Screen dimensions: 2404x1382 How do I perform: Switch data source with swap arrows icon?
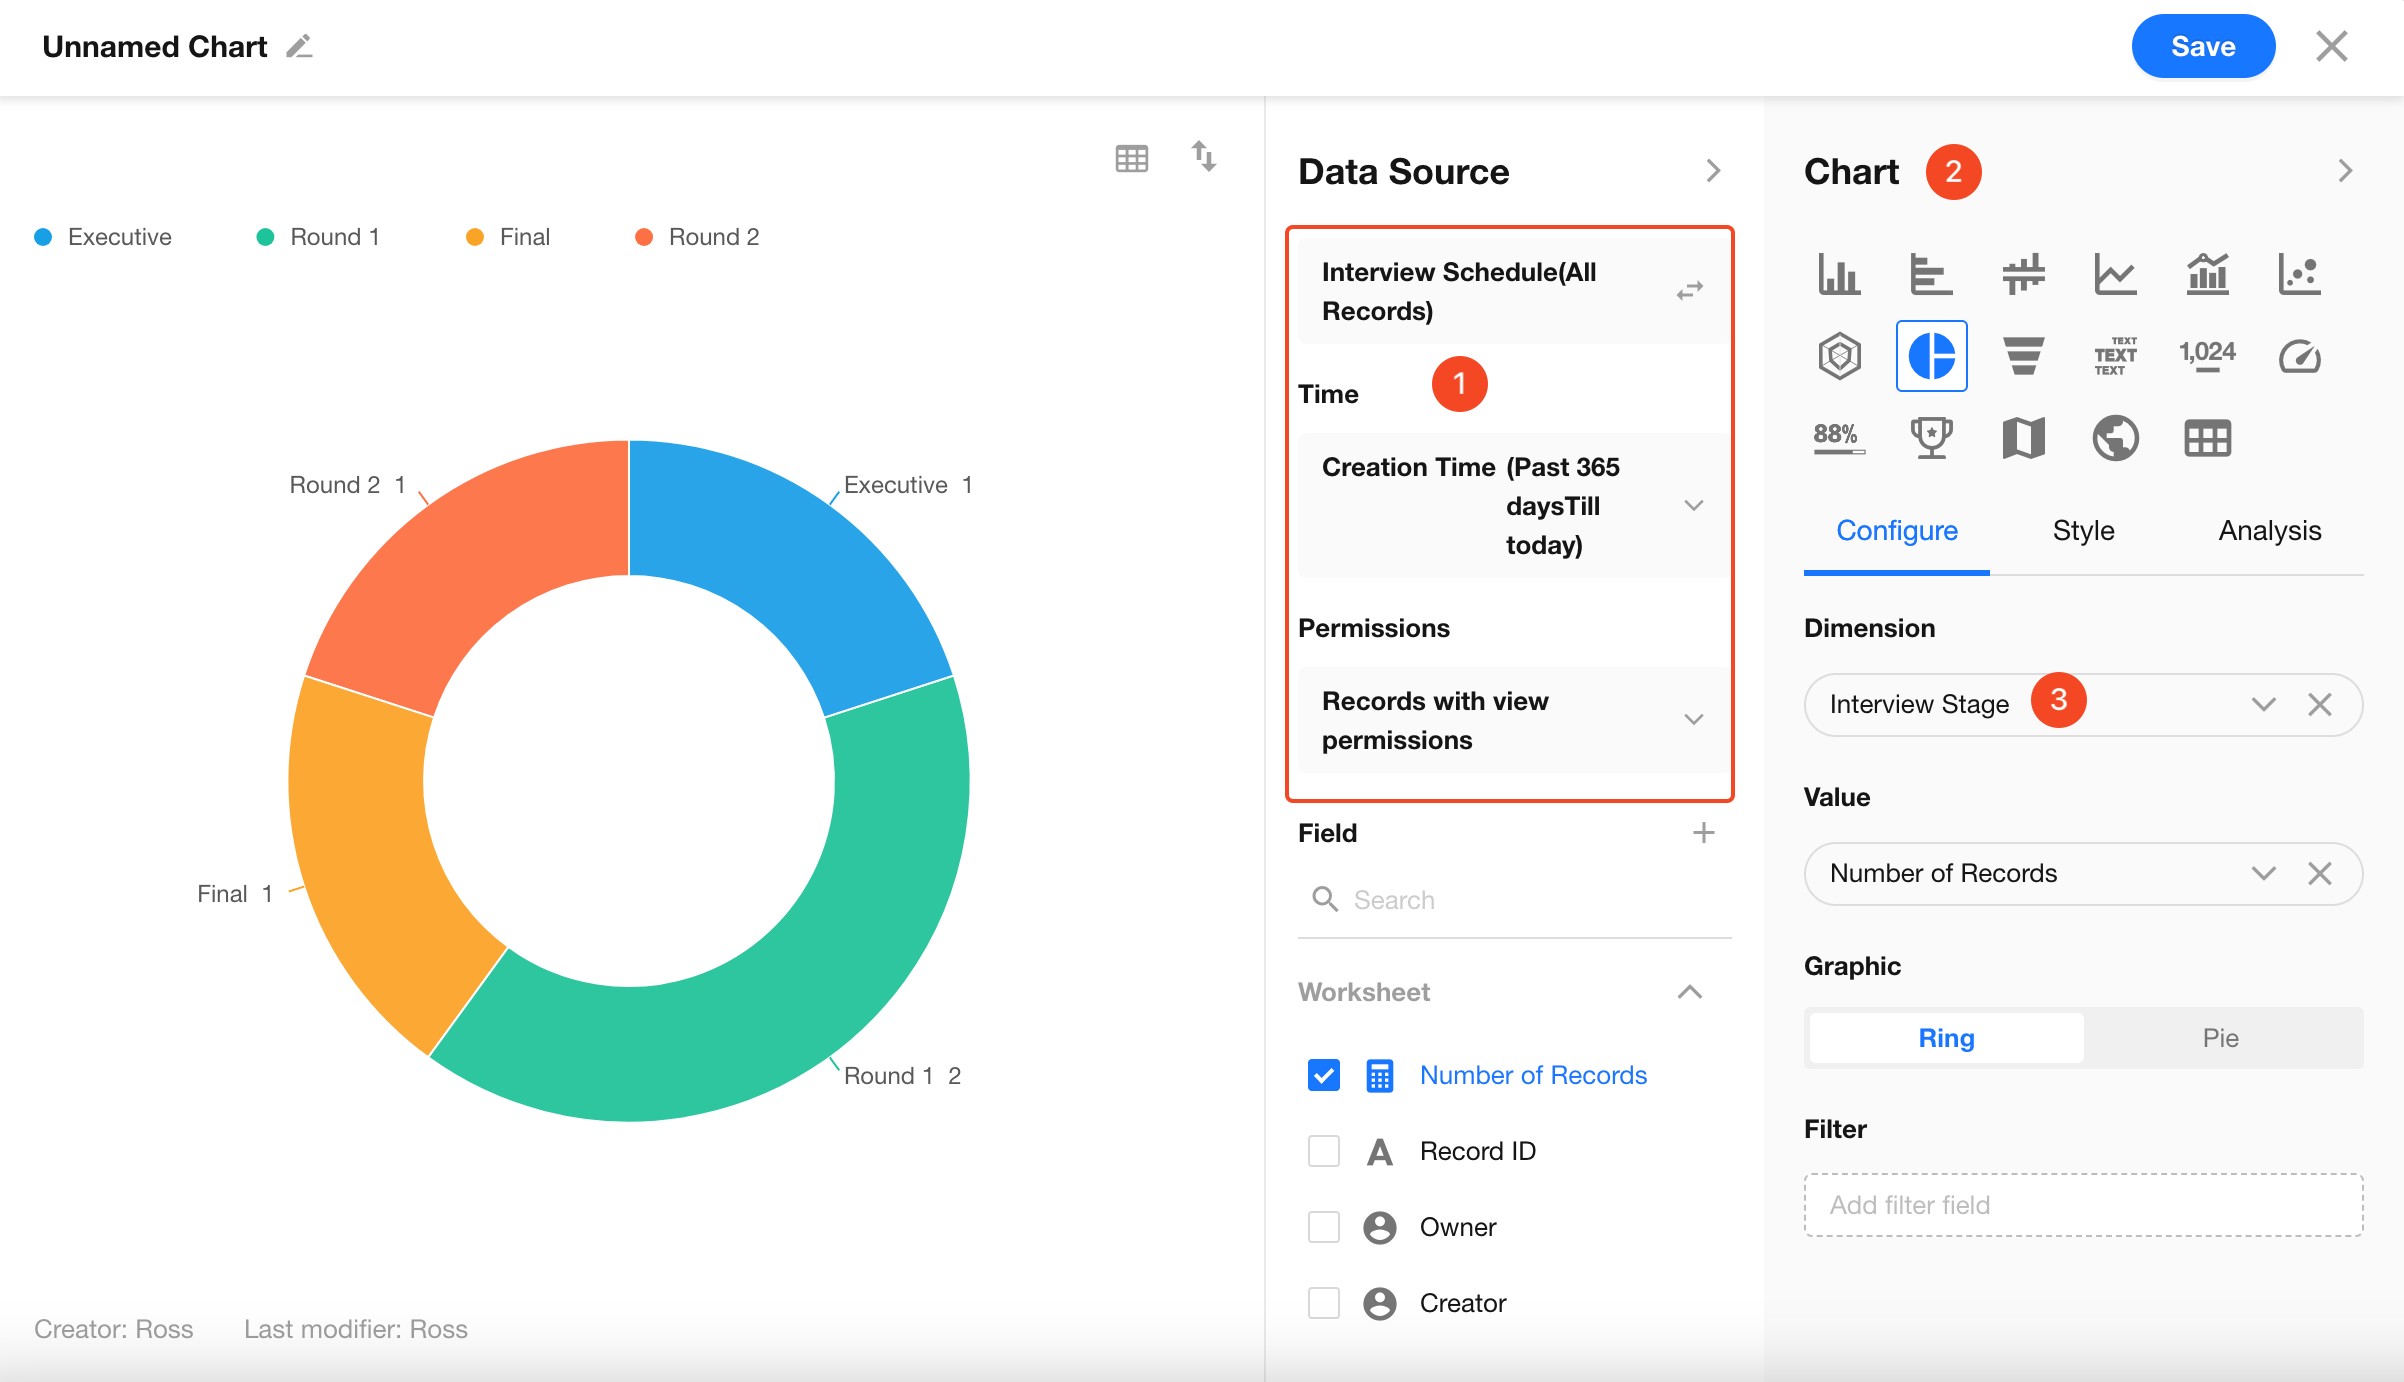(1690, 291)
